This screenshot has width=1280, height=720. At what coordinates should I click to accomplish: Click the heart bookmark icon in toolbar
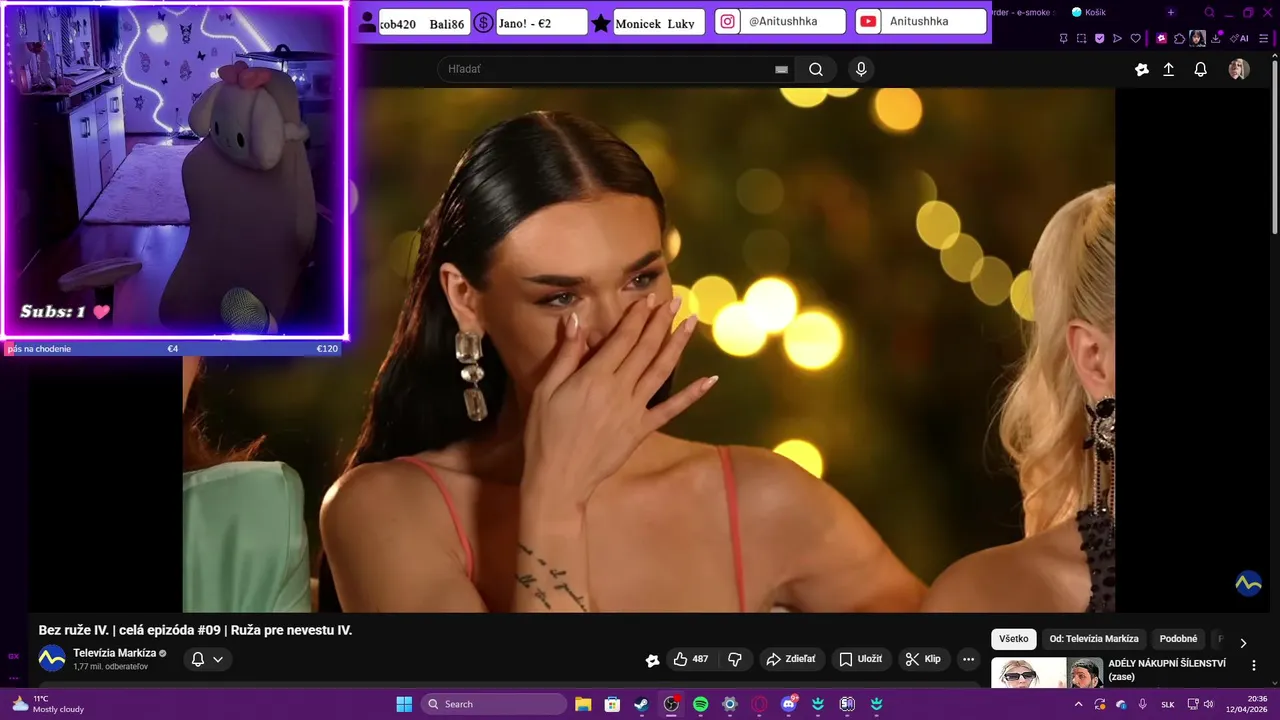point(1136,38)
